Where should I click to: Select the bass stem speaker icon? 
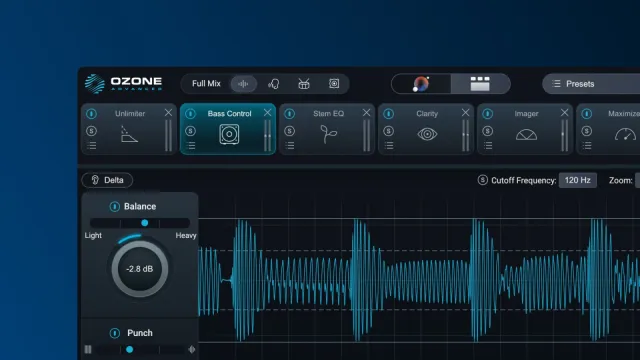click(334, 84)
